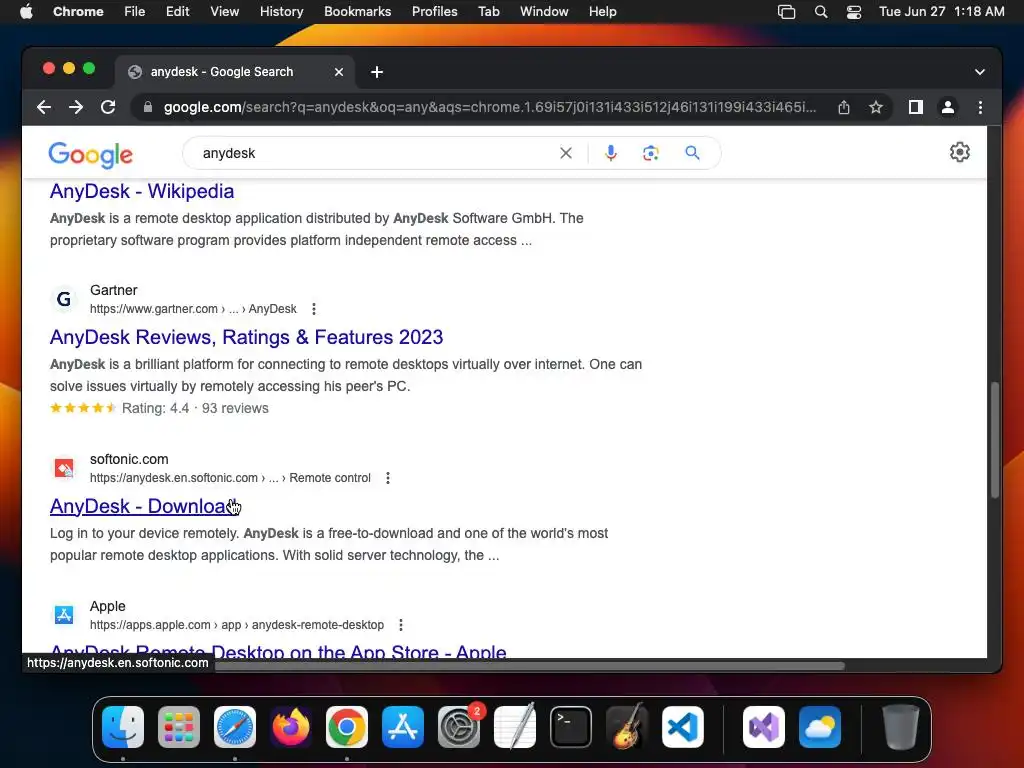Click the Gartner favicon
1024x768 pixels.
pos(63,299)
